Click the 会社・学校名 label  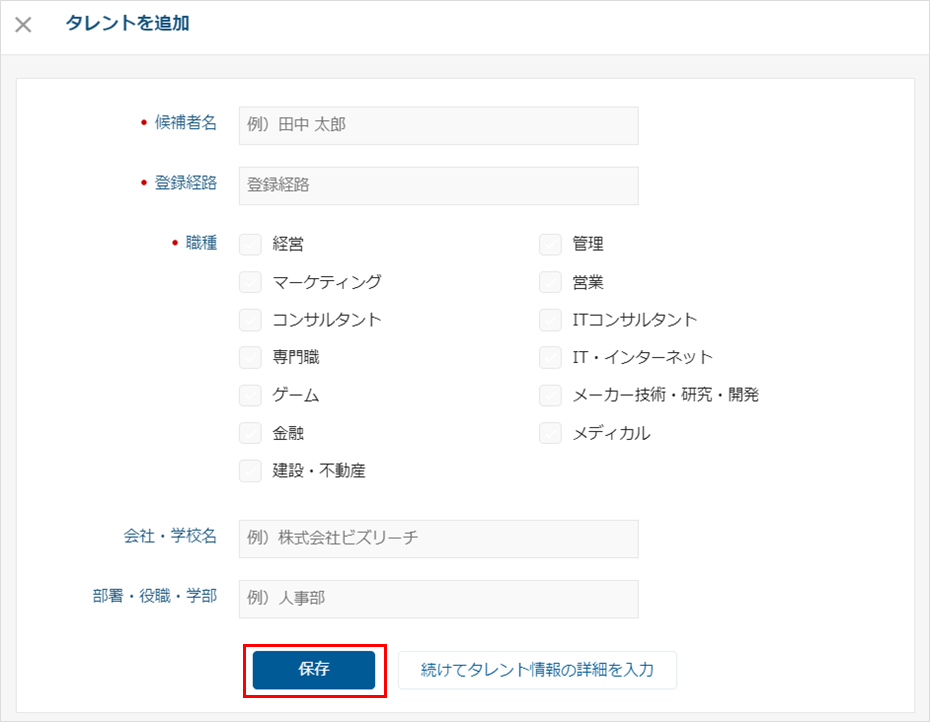click(170, 536)
